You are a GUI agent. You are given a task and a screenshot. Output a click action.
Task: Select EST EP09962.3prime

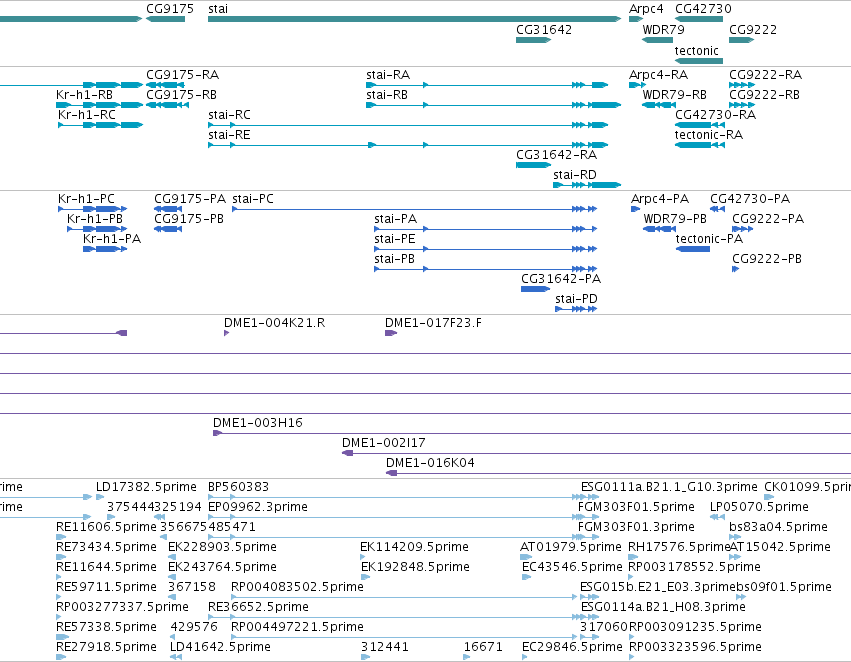[404, 517]
